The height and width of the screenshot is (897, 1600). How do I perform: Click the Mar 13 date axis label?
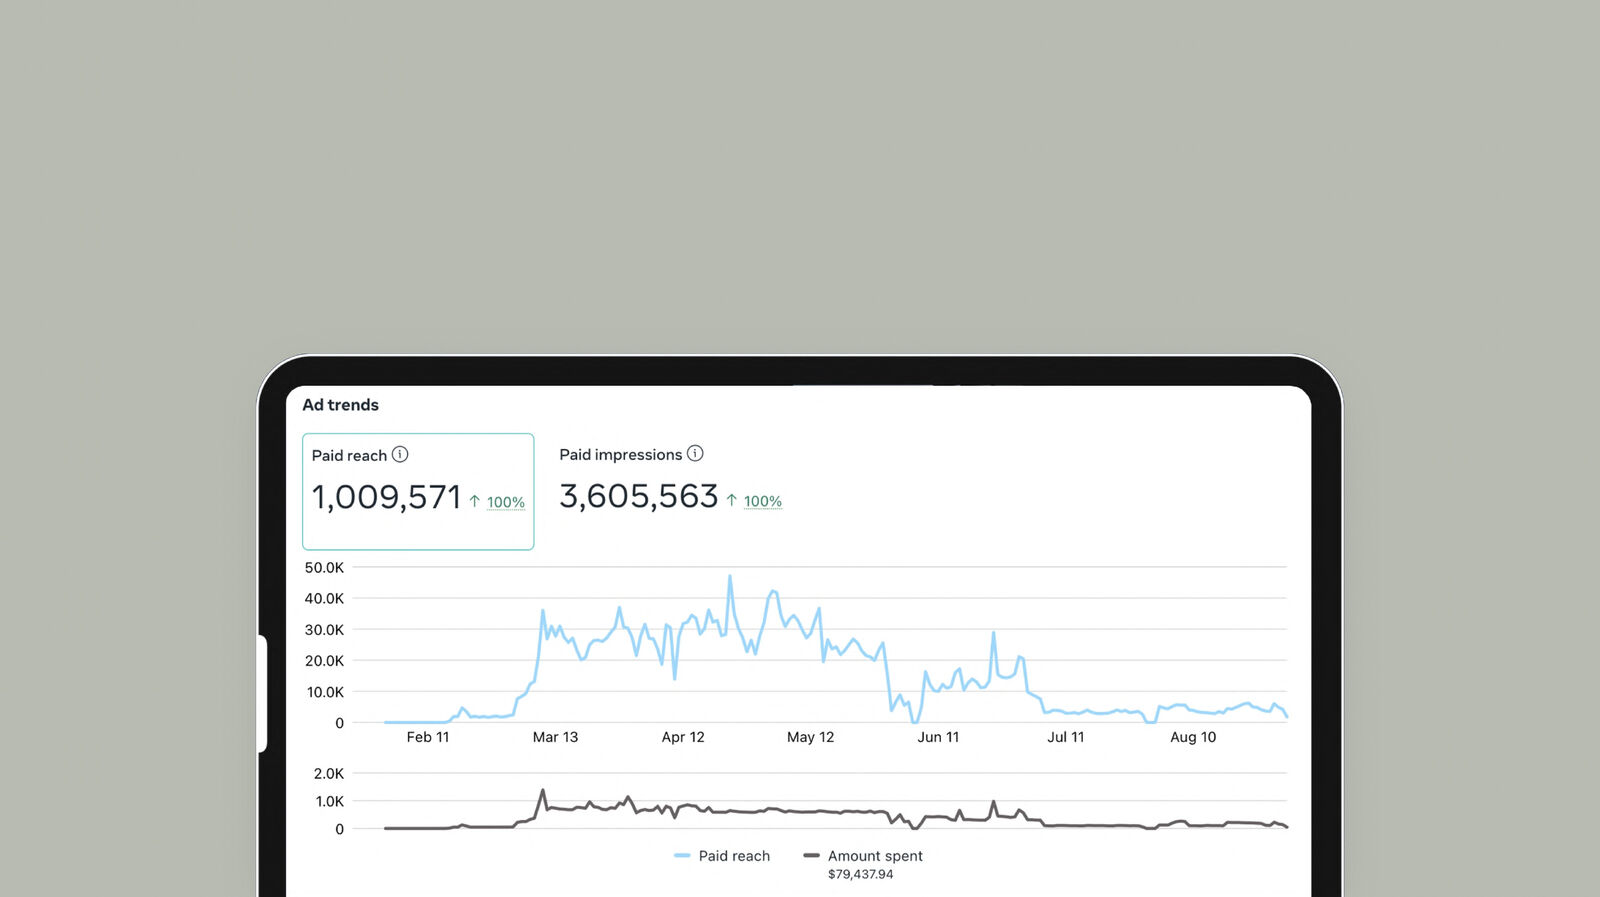[555, 737]
